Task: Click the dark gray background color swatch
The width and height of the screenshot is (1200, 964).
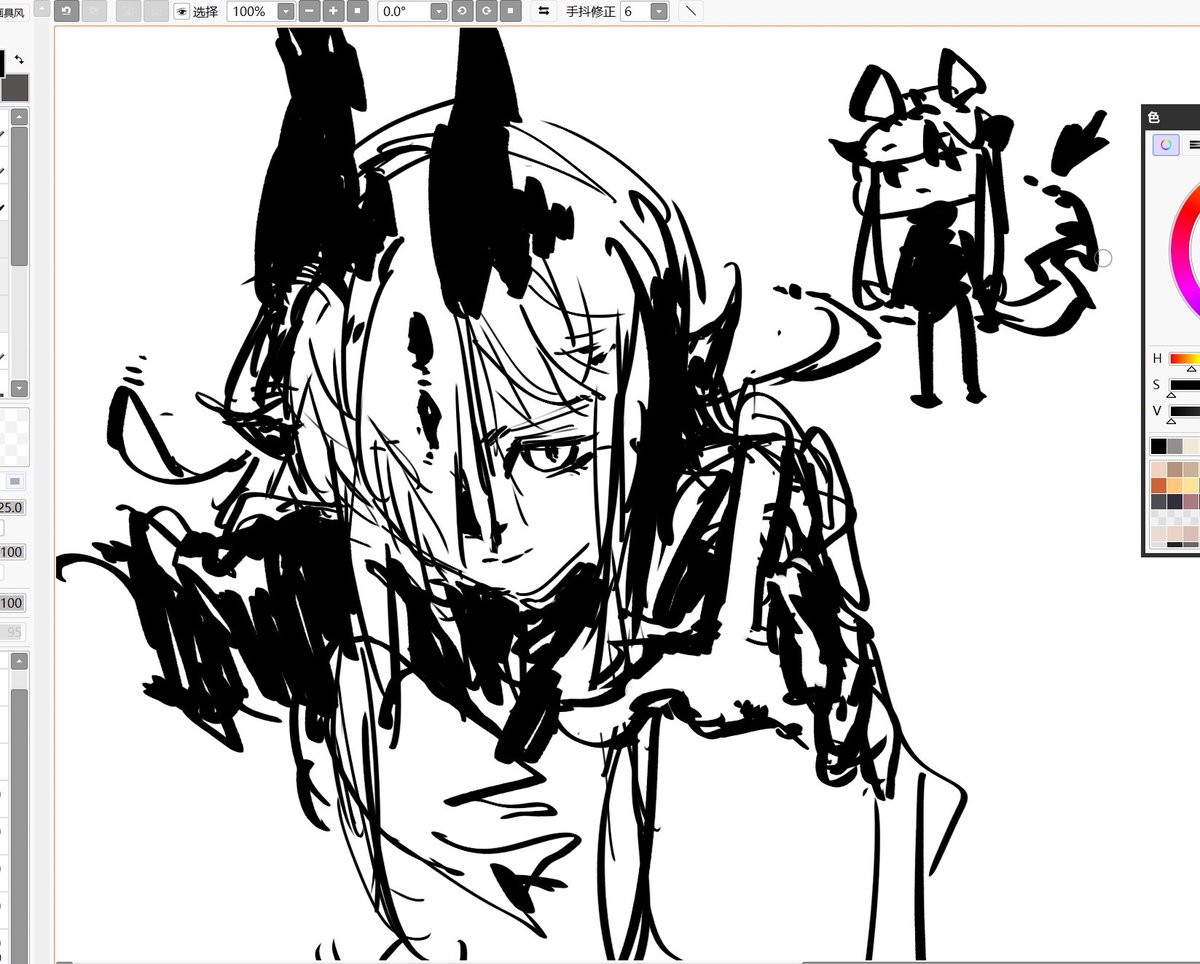Action: coord(16,88)
